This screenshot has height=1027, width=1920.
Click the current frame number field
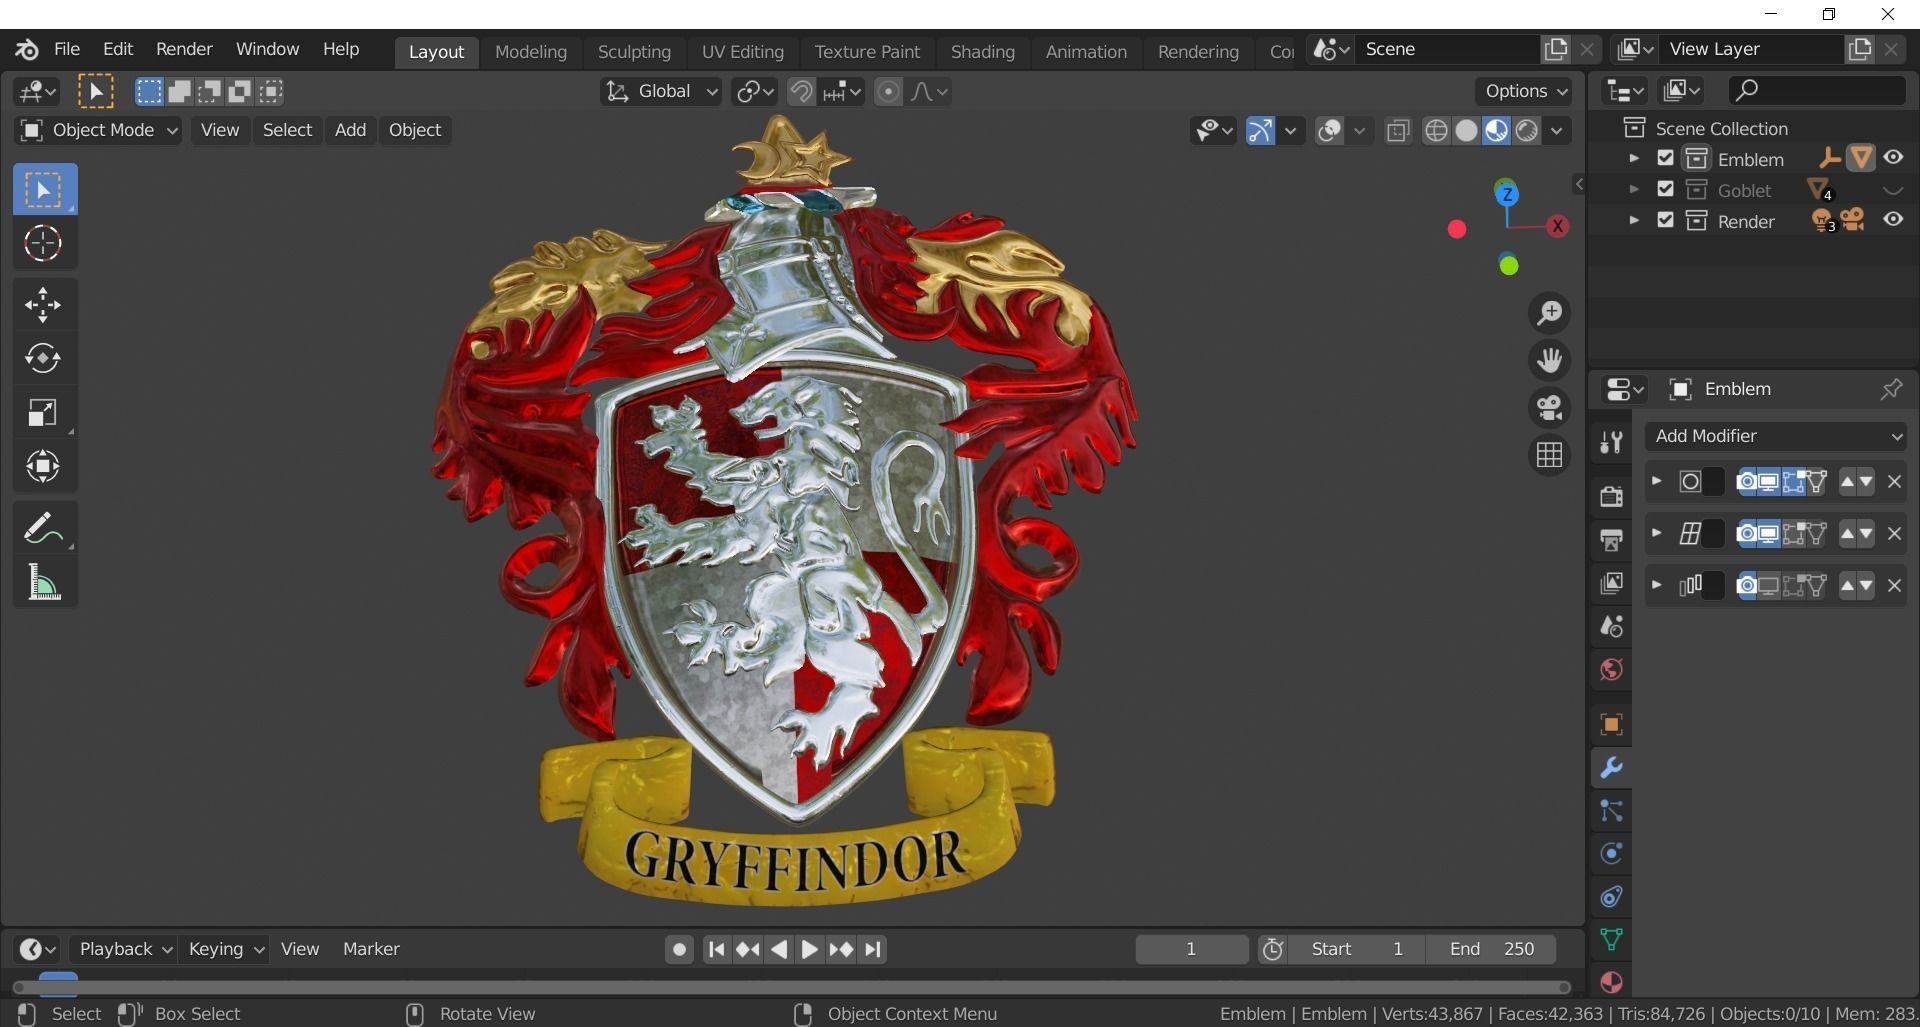[x=1191, y=949]
